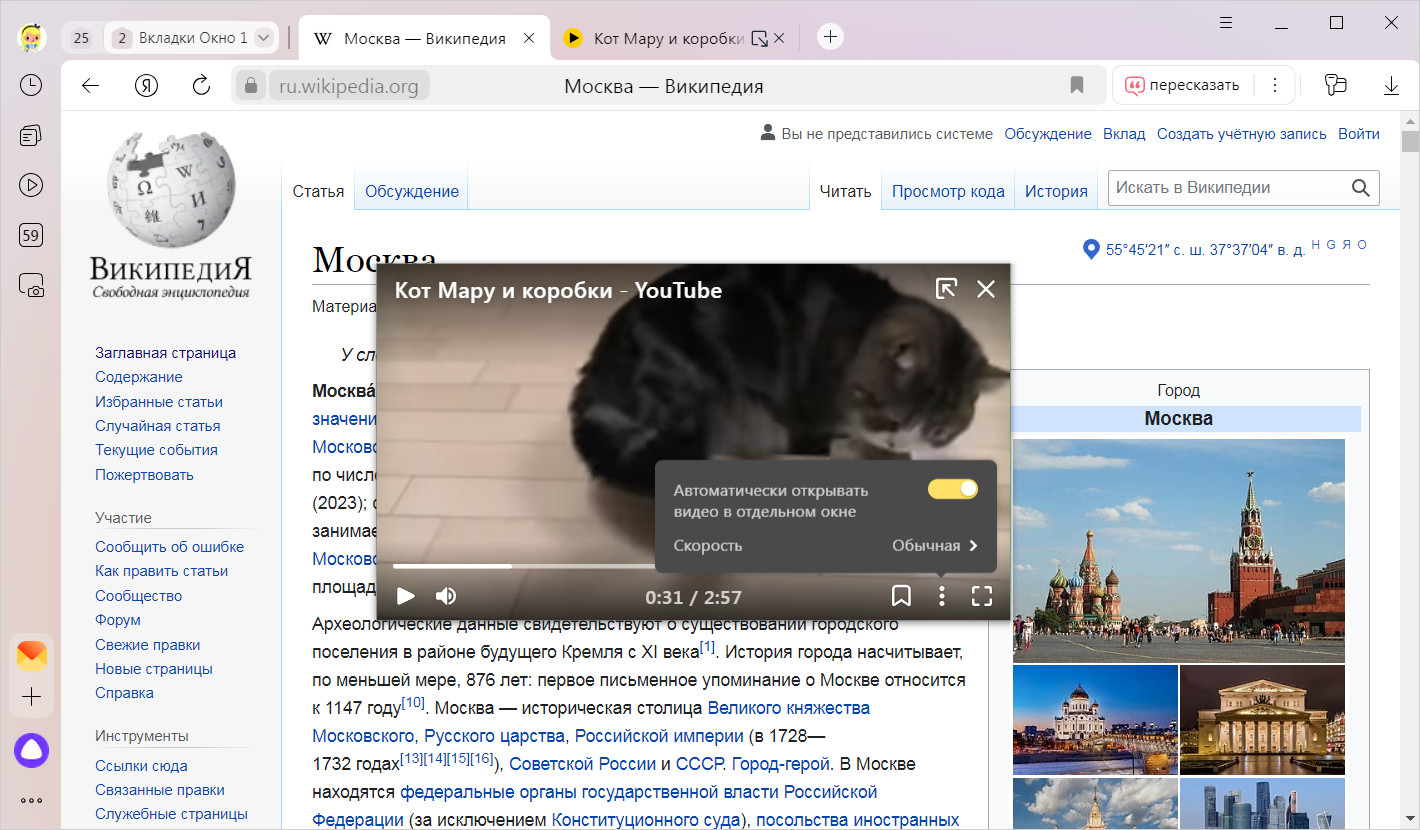The height and width of the screenshot is (830, 1420).
Task: Select the Читать view tab
Action: pos(845,191)
